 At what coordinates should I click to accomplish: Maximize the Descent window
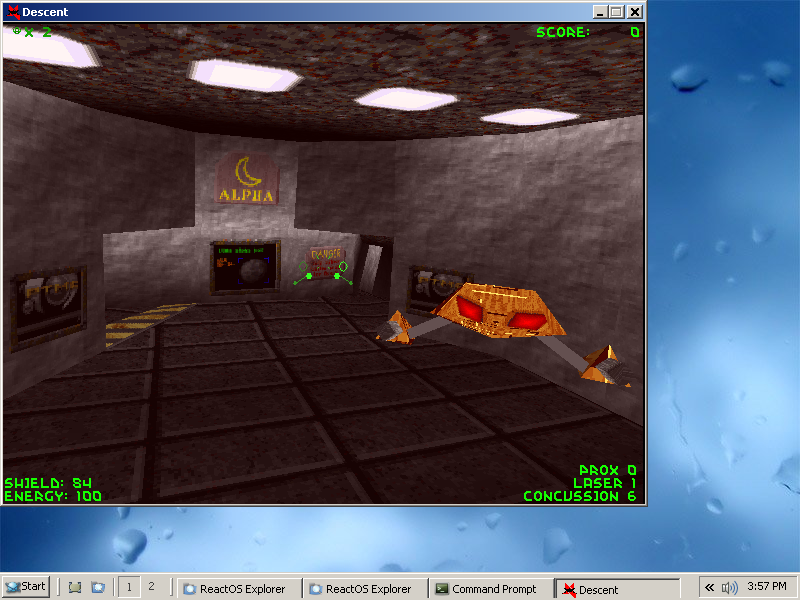coord(616,12)
